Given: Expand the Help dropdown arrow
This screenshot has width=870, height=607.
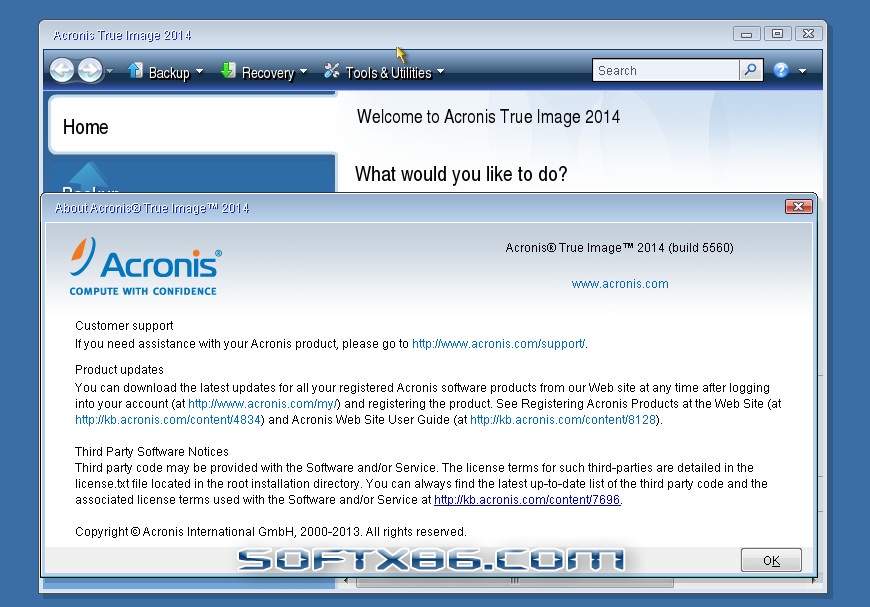Looking at the screenshot, I should [802, 71].
